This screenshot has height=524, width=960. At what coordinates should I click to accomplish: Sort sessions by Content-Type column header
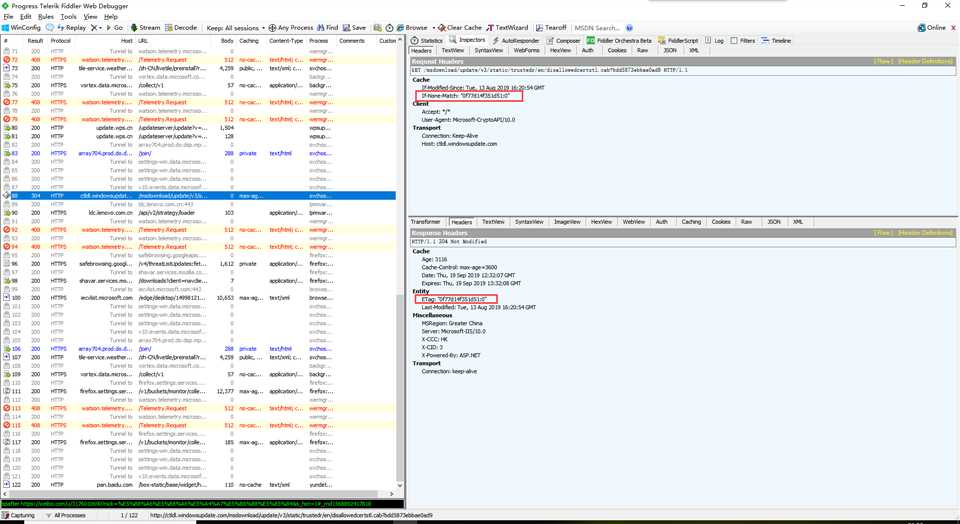coord(286,40)
